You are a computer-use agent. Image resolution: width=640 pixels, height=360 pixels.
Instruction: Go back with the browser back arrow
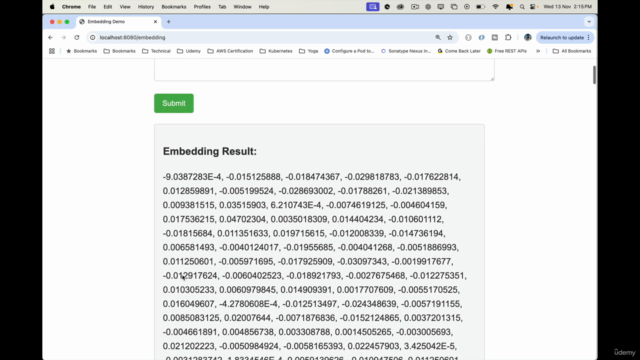click(51, 38)
